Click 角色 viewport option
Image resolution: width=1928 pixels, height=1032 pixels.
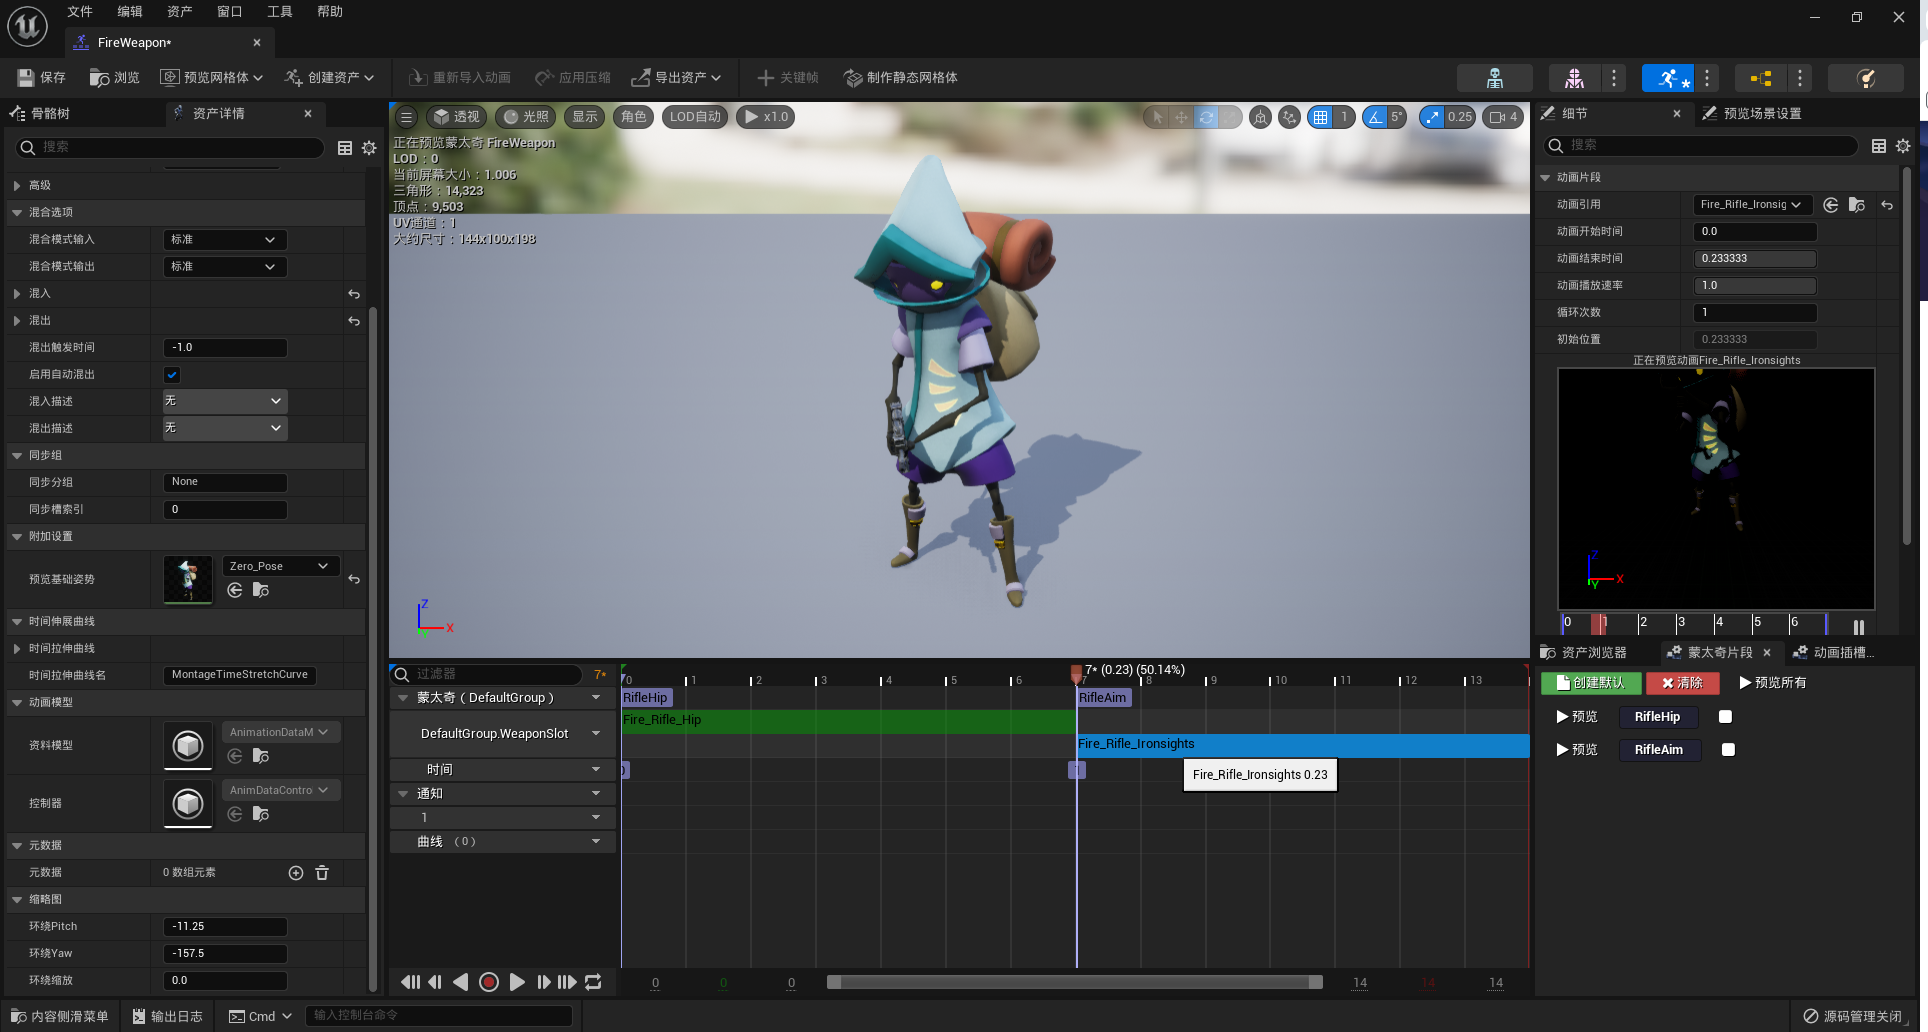click(634, 117)
